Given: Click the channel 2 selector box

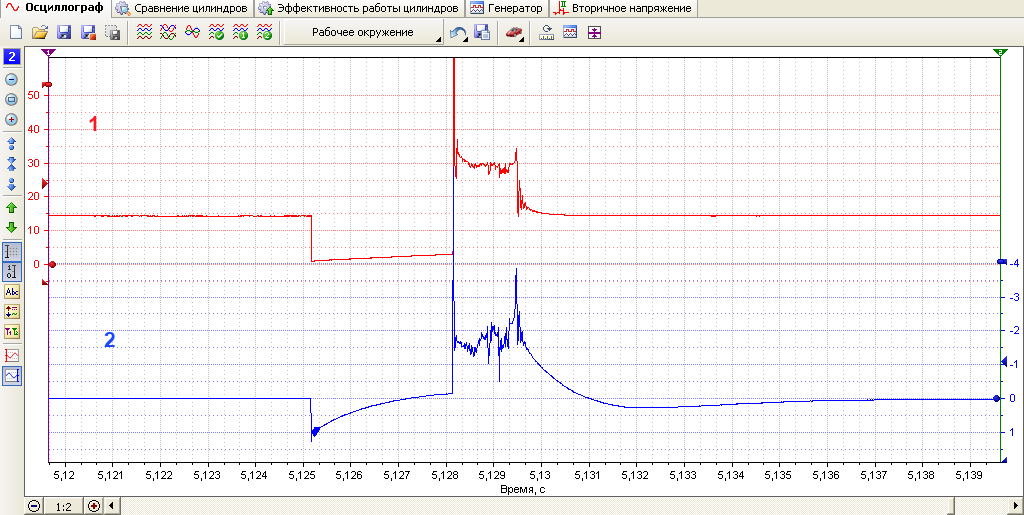Looking at the screenshot, I should pyautogui.click(x=12, y=56).
